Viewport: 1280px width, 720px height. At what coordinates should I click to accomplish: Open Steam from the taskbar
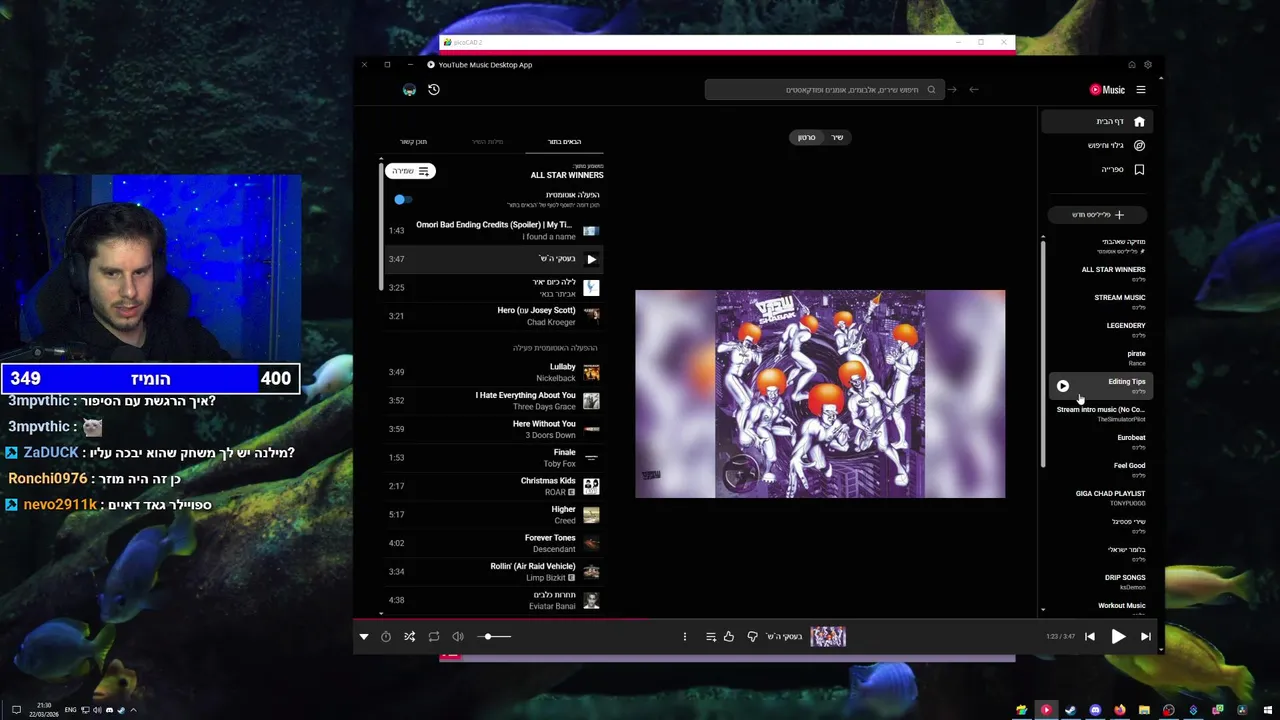click(x=1070, y=710)
